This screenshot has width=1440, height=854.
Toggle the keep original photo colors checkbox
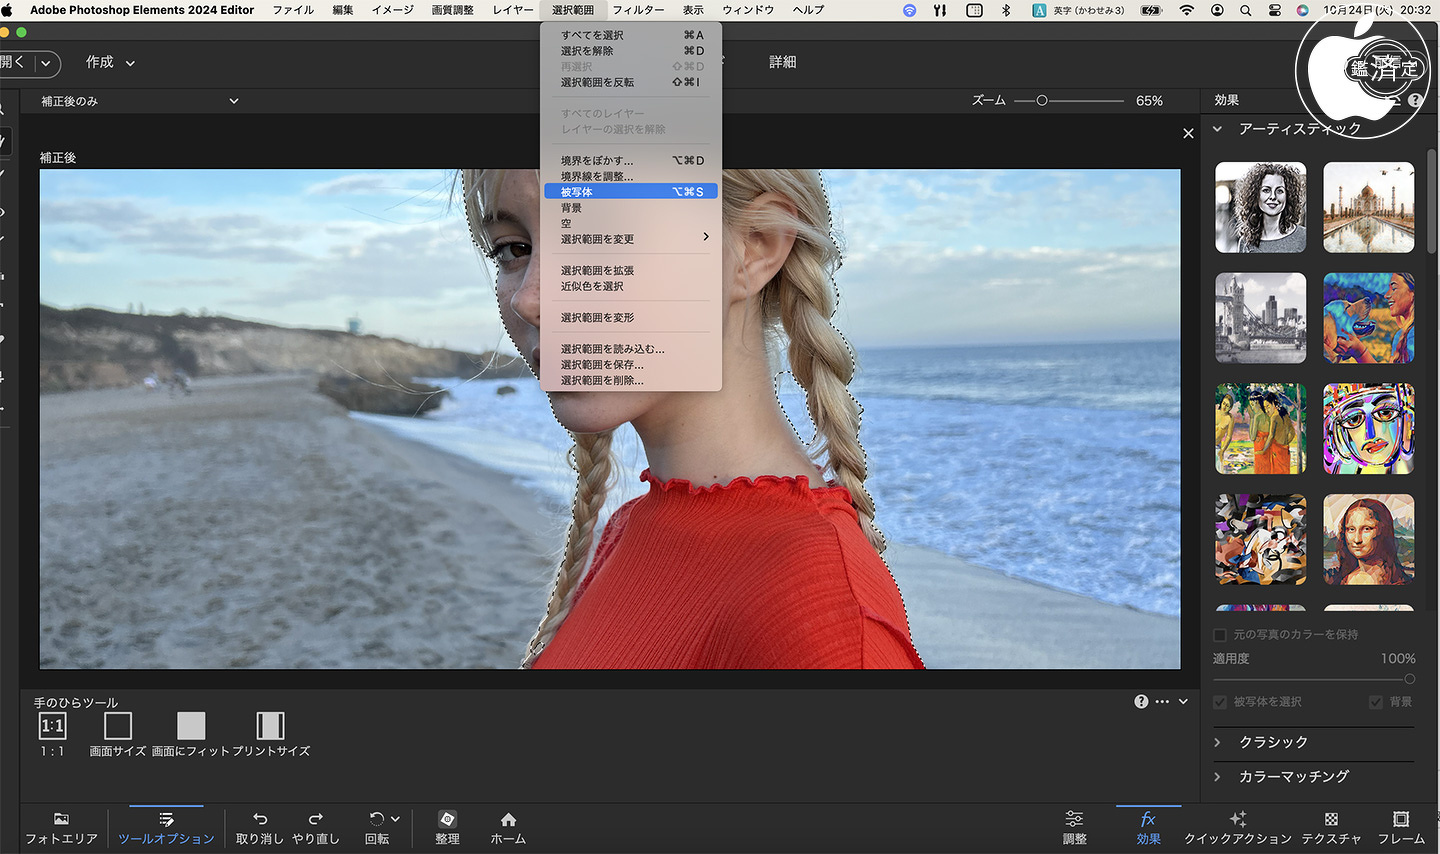(x=1220, y=635)
